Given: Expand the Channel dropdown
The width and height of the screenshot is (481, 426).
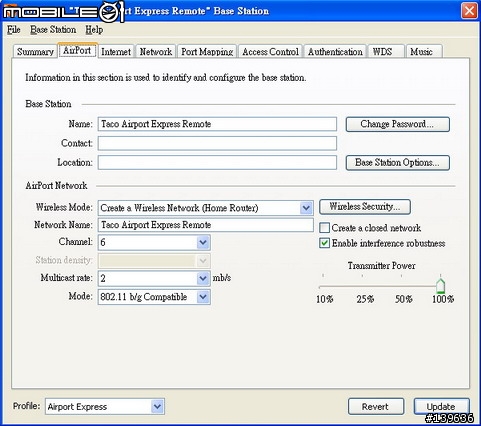Looking at the screenshot, I should [x=203, y=242].
